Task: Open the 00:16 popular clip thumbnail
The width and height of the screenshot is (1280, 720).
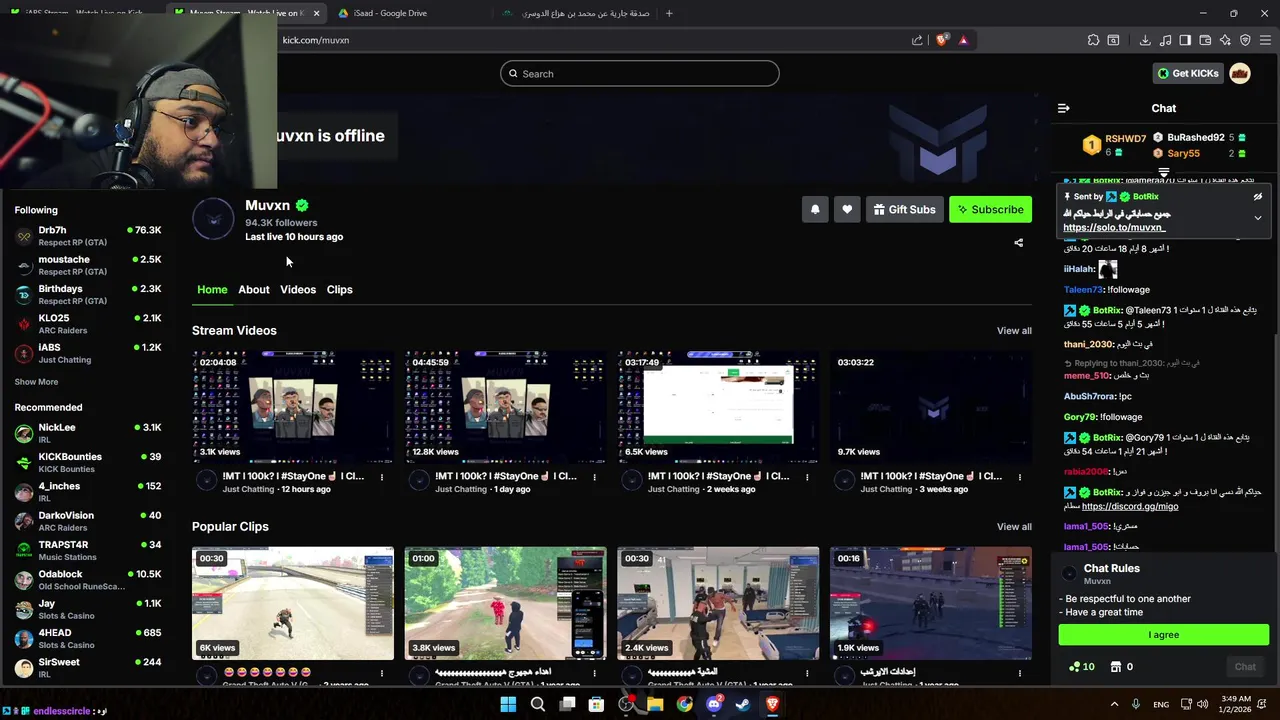Action: 930,603
